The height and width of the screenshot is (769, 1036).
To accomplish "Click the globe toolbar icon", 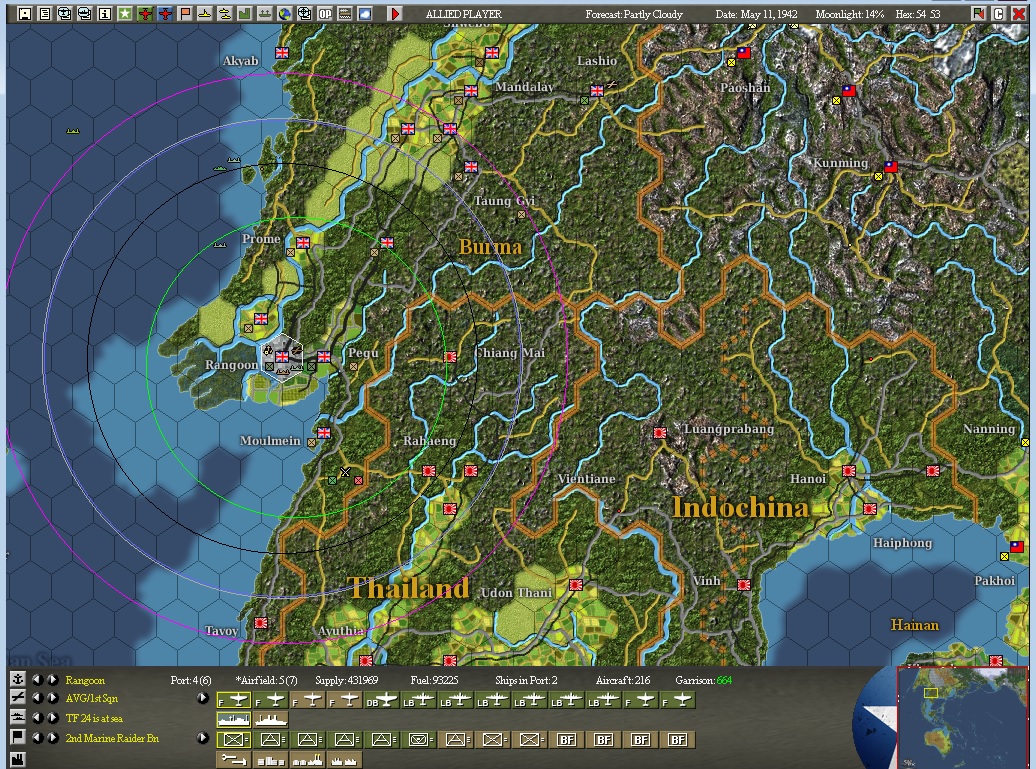I will coord(285,13).
